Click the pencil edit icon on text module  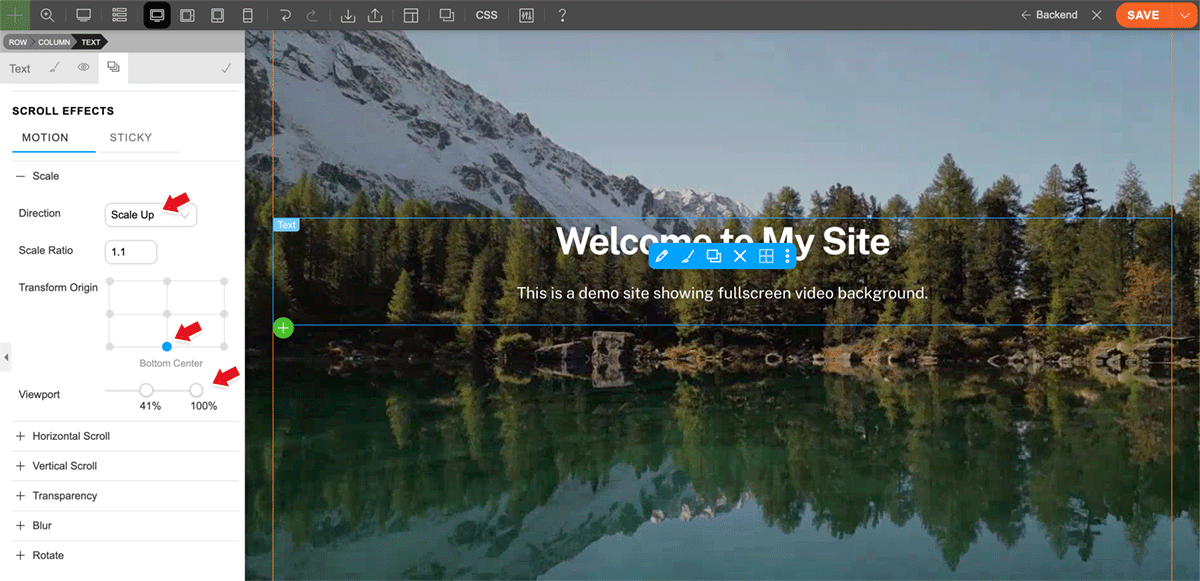[x=662, y=257]
